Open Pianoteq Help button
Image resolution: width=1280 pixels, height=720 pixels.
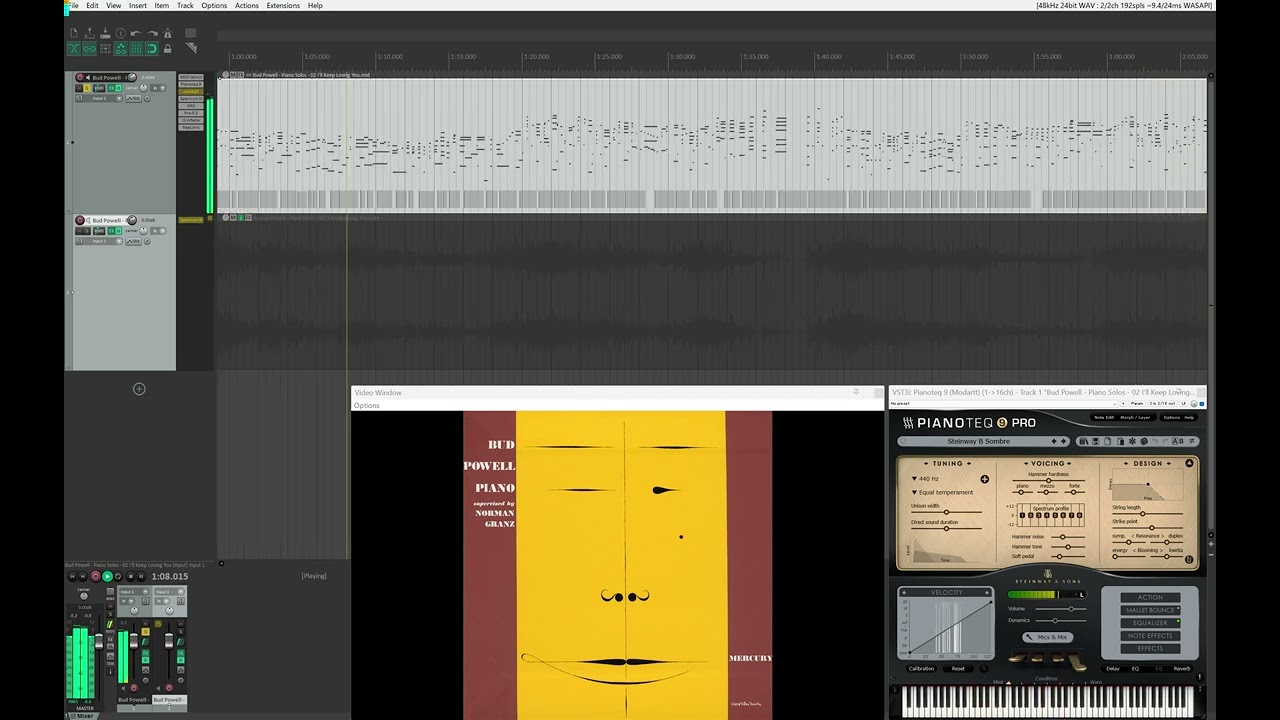click(x=1190, y=417)
